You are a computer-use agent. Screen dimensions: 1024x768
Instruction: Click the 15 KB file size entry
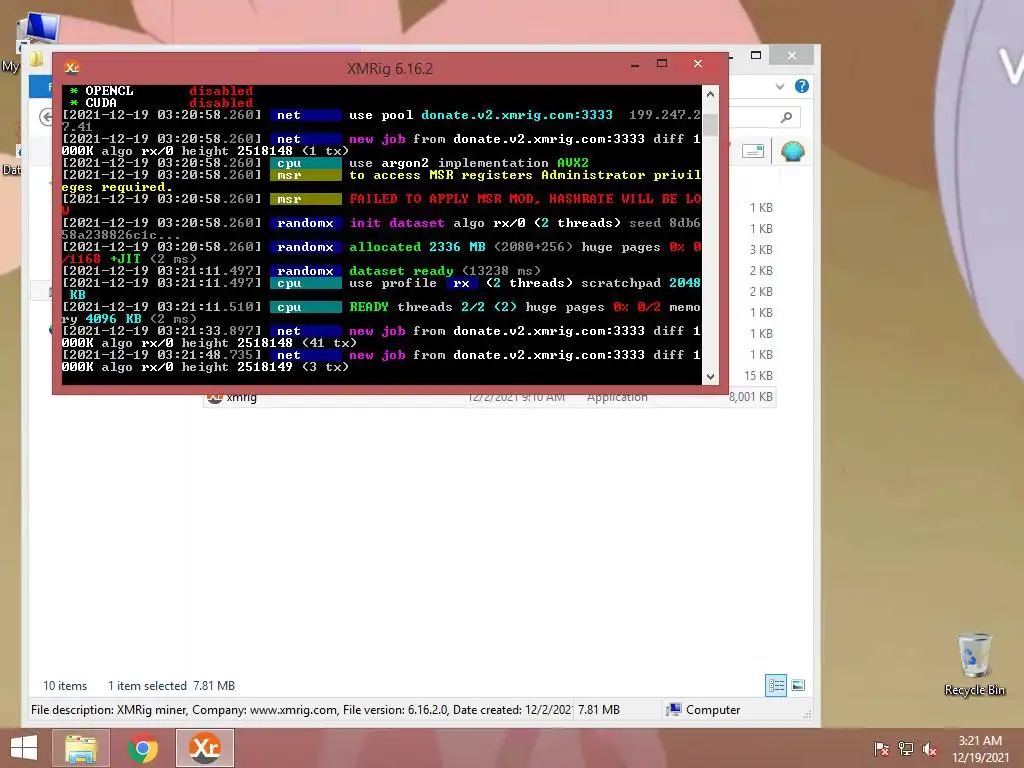coord(758,376)
